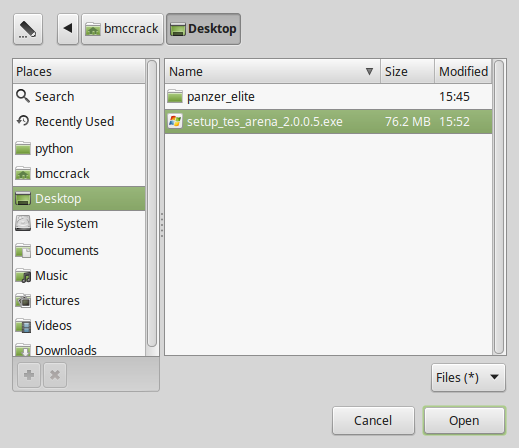519x448 pixels.
Task: Click the 76.2 MB size cell
Action: [x=408, y=121]
